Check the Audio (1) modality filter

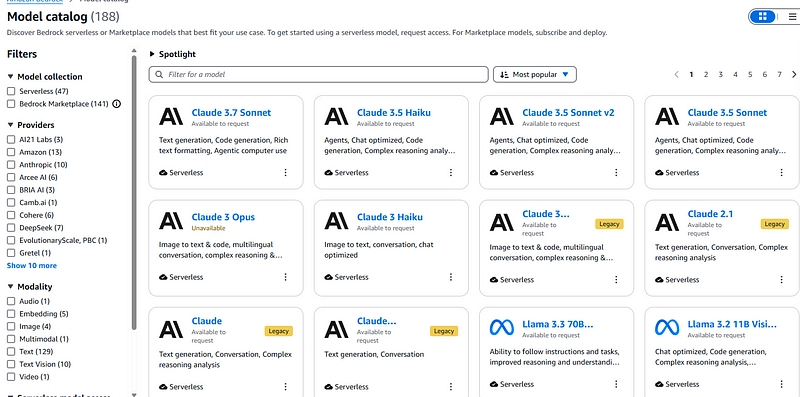click(11, 302)
